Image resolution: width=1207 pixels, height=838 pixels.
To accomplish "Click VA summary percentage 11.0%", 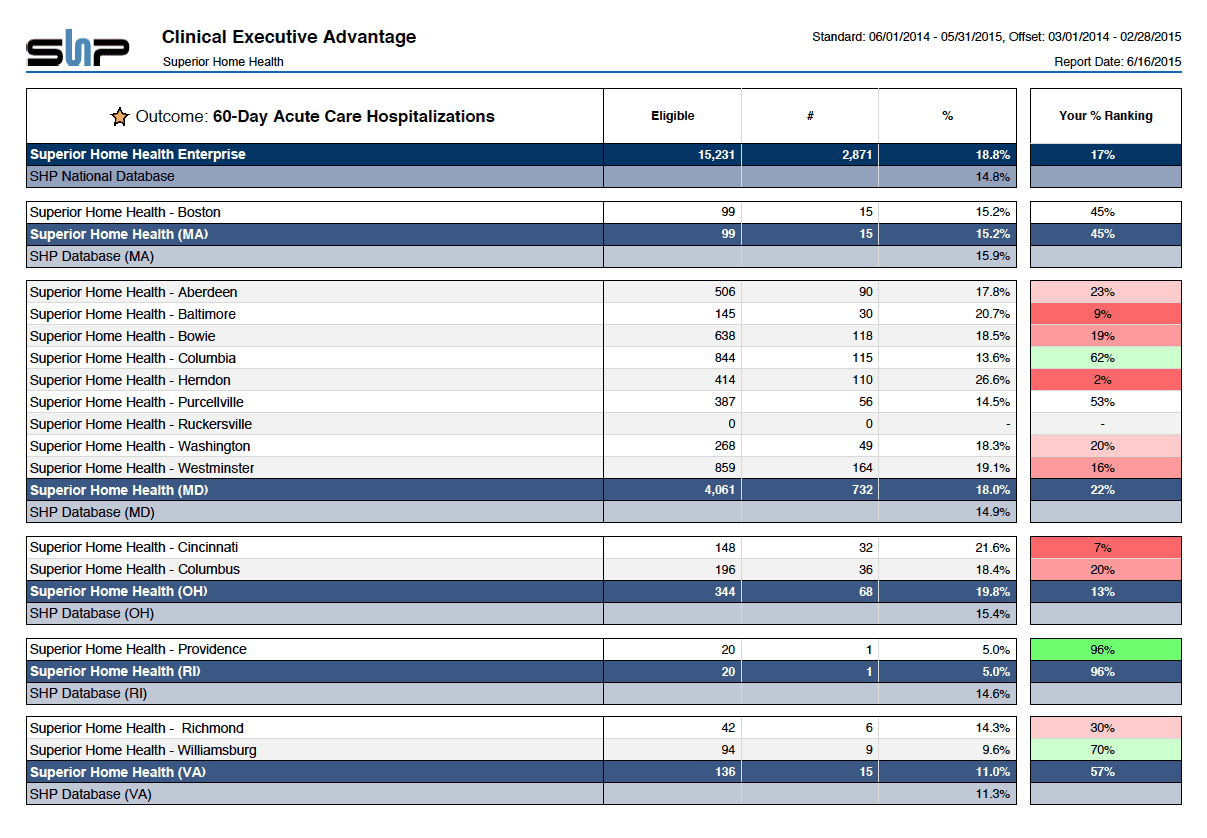I will 993,773.
